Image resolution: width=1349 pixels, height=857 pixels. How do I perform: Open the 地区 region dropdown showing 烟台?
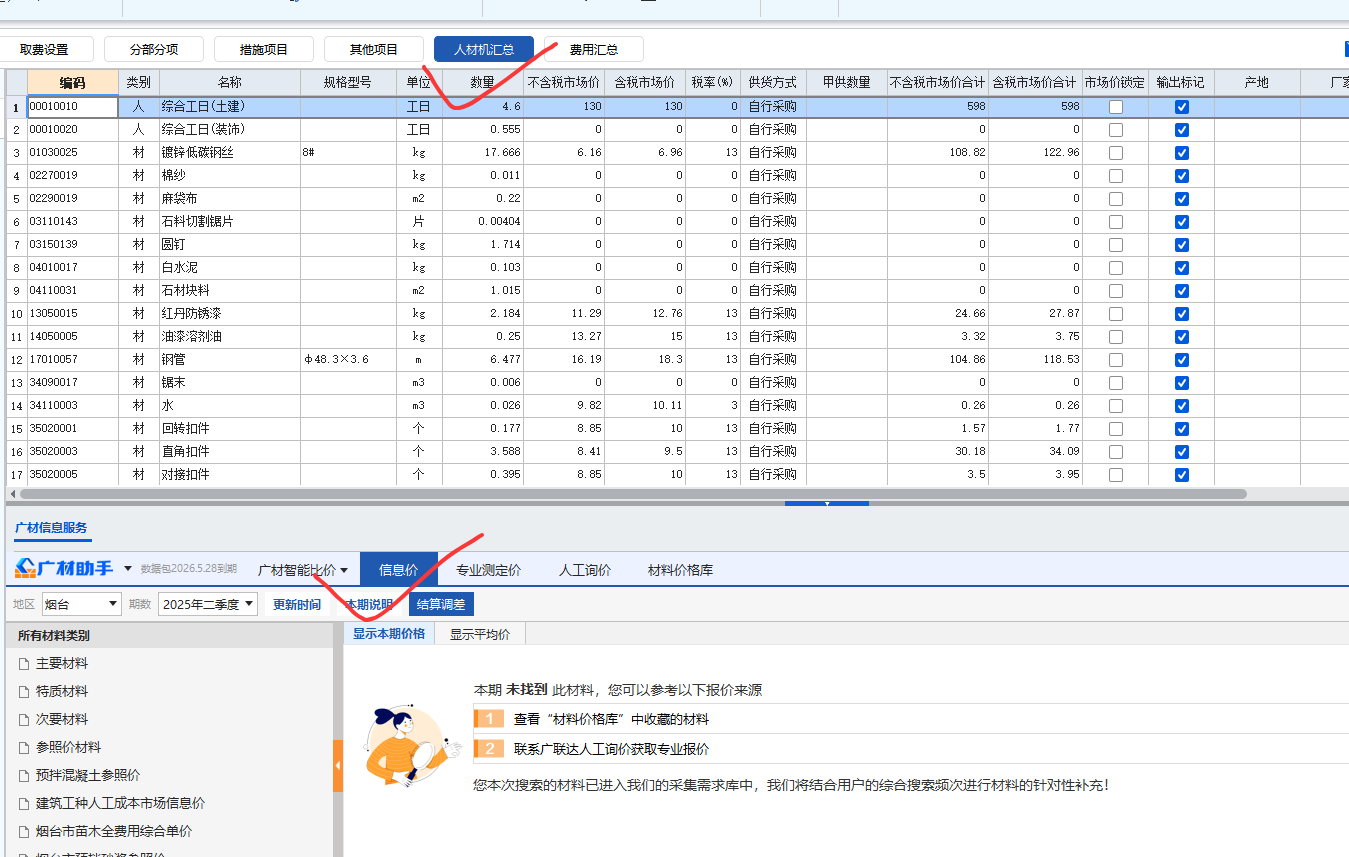pyautogui.click(x=81, y=603)
